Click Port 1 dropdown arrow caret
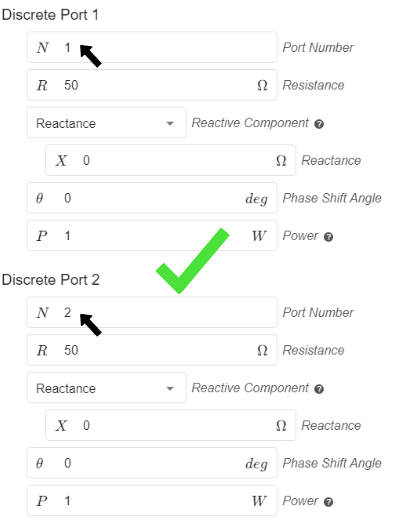398x531 pixels. [170, 124]
